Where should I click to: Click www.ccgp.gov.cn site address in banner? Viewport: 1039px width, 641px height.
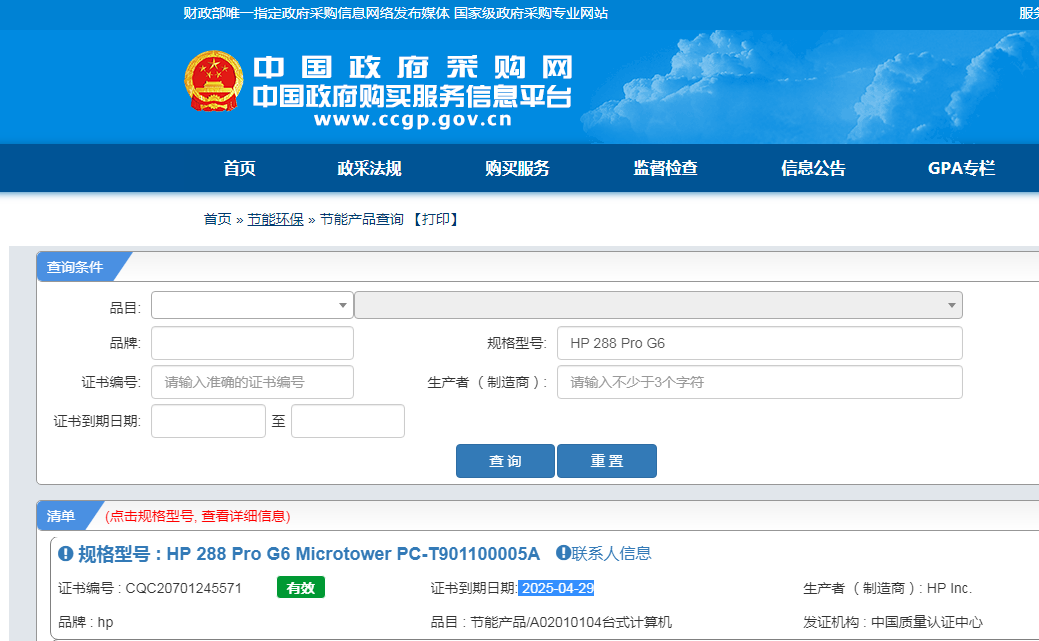click(x=413, y=120)
